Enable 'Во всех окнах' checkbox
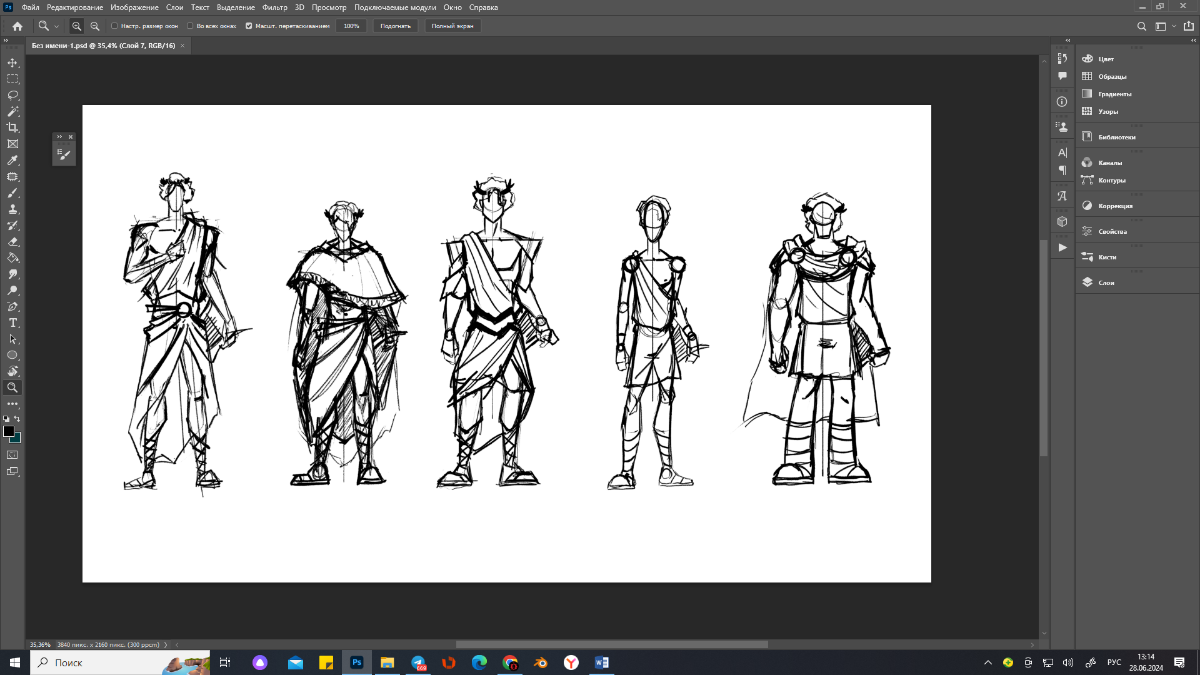 pos(191,26)
